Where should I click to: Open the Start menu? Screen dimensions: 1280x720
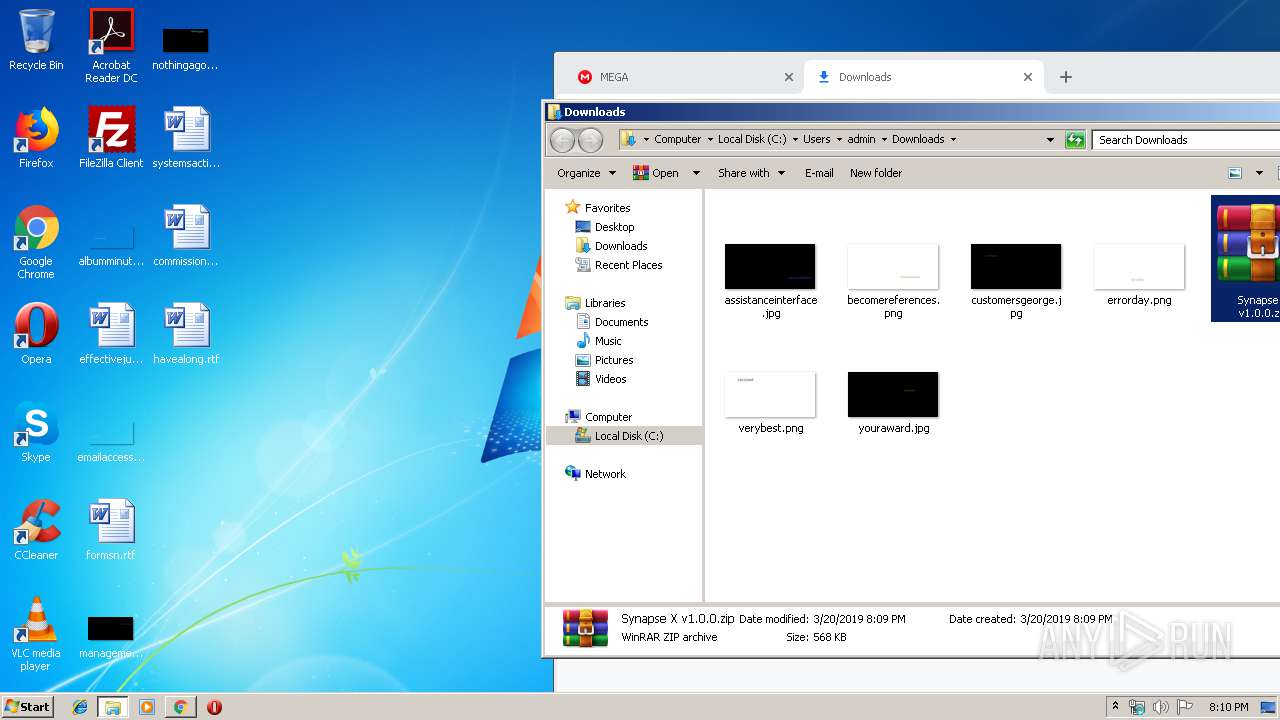tap(28, 707)
